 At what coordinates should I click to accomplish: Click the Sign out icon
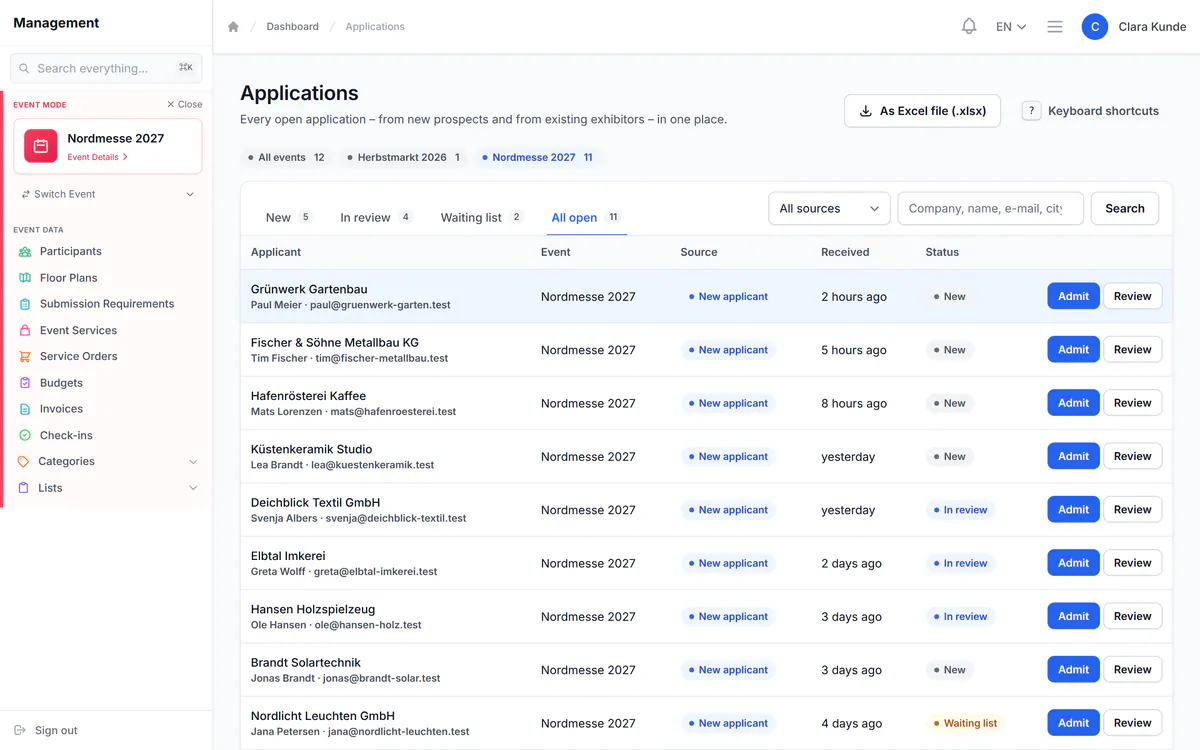tap(20, 730)
